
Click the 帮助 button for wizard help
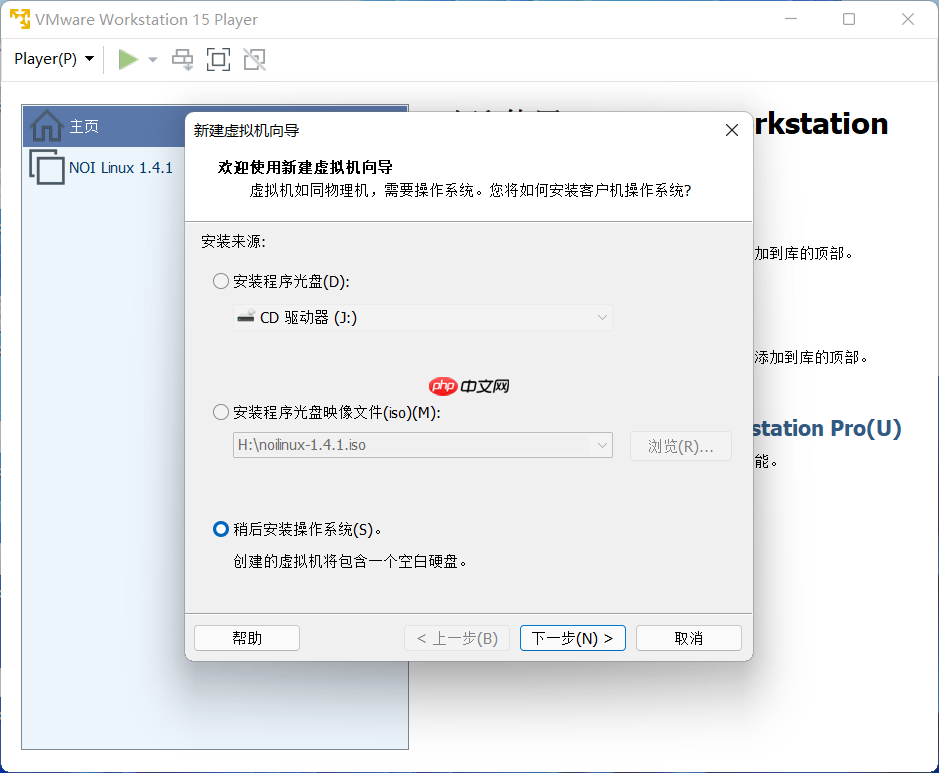(246, 637)
